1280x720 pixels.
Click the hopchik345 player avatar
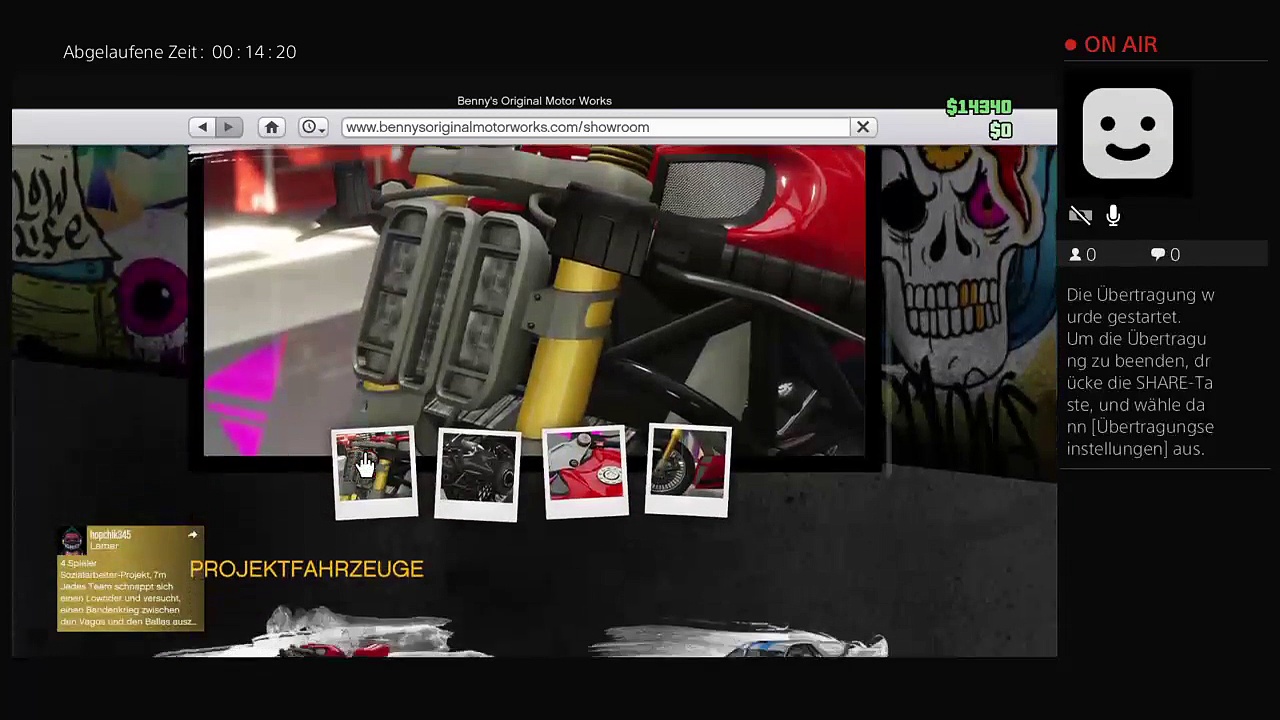[72, 541]
